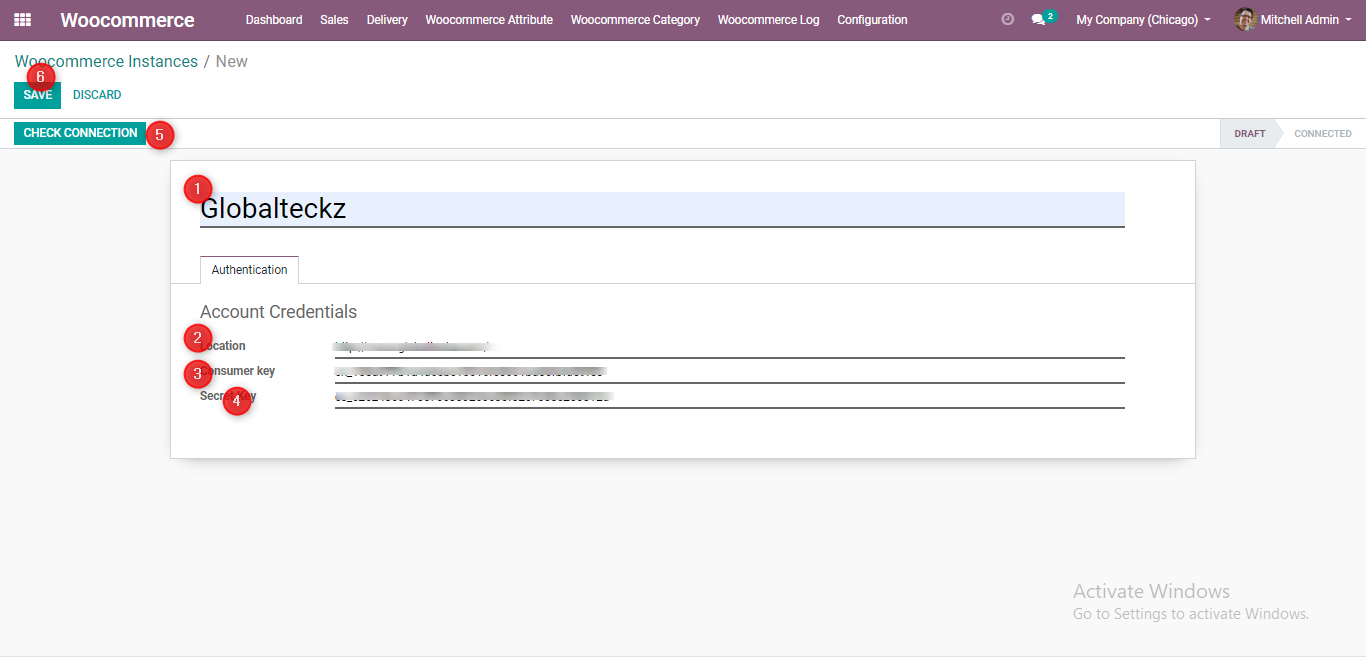Open the Configuration menu
The width and height of the screenshot is (1366, 657).
[872, 20]
